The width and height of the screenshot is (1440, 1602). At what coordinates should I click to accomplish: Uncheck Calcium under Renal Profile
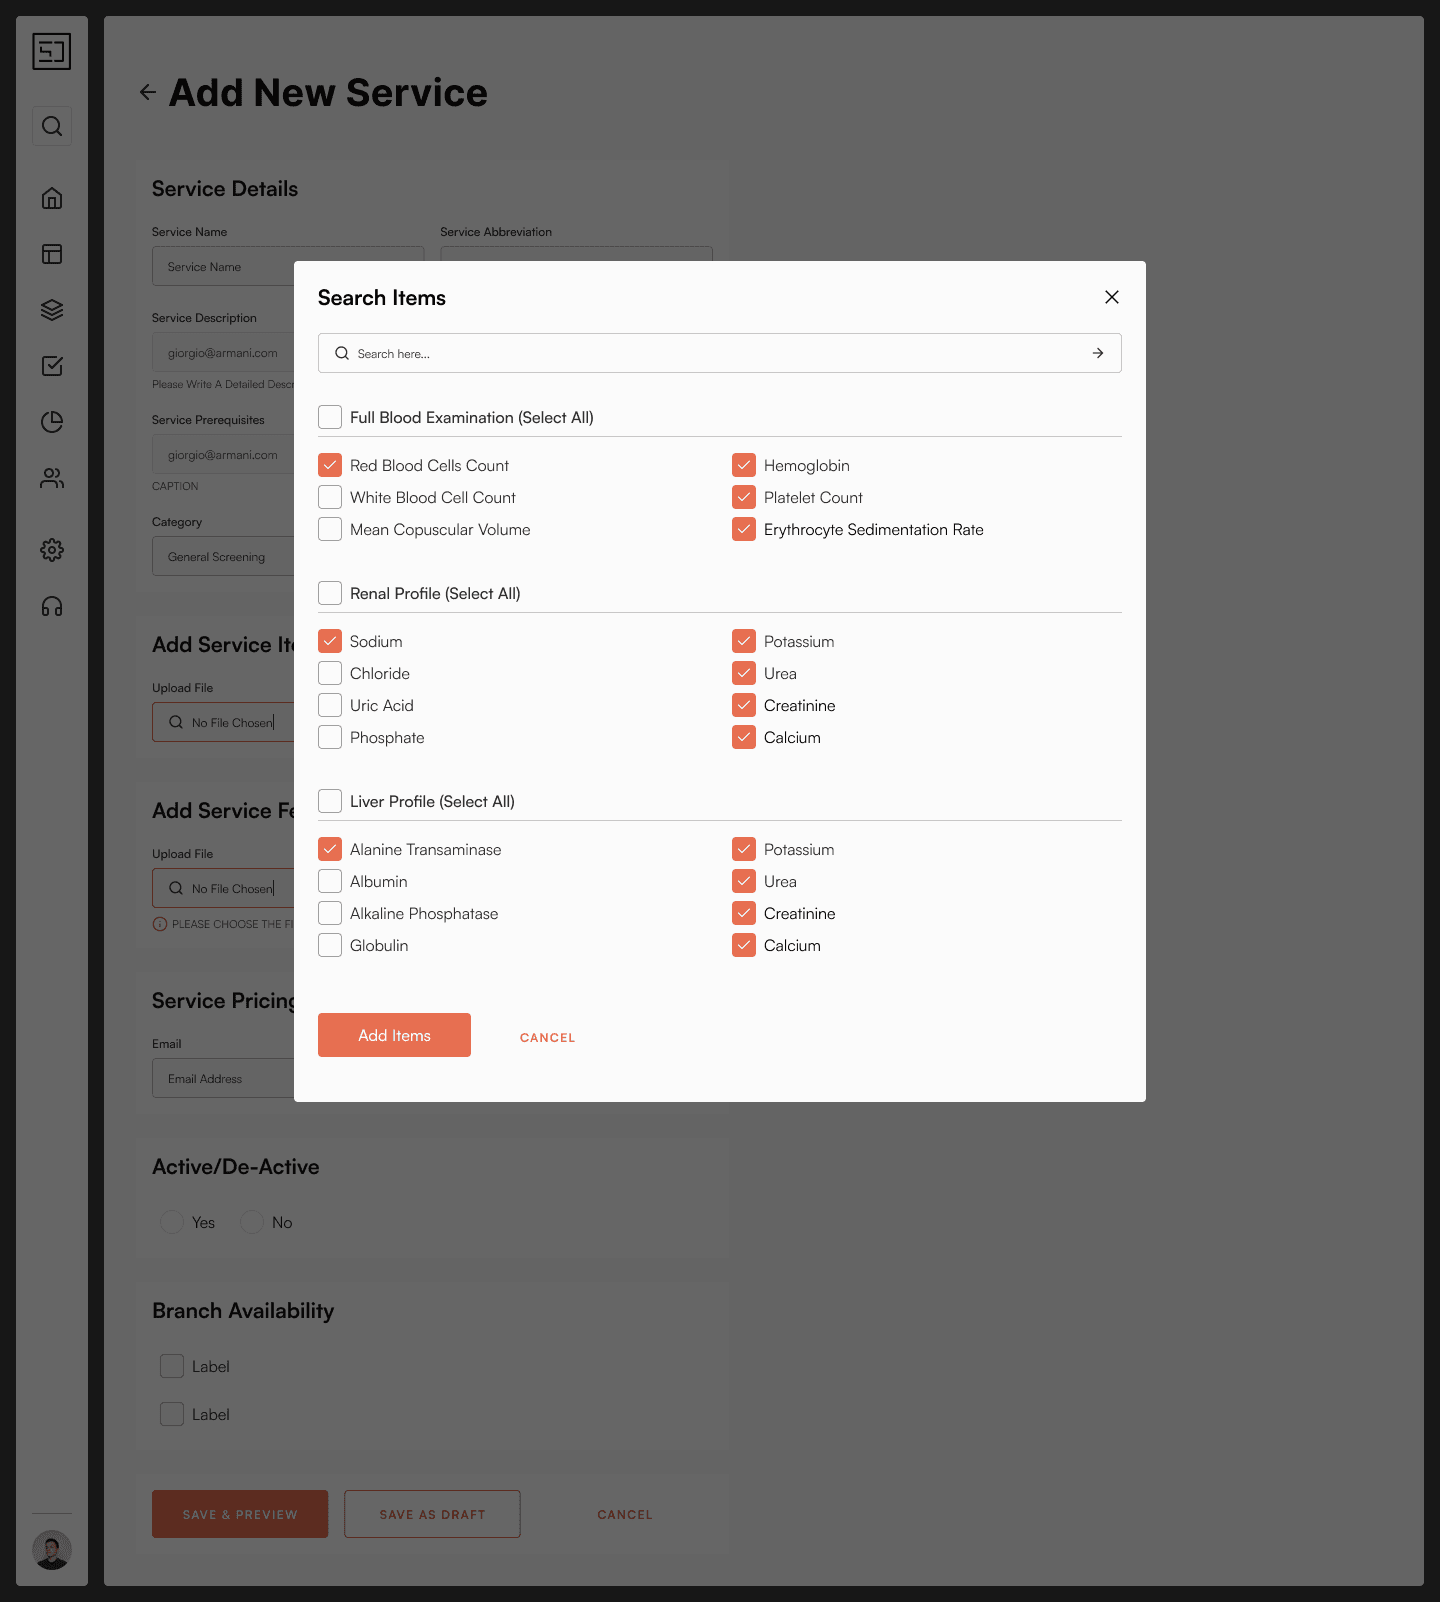744,737
